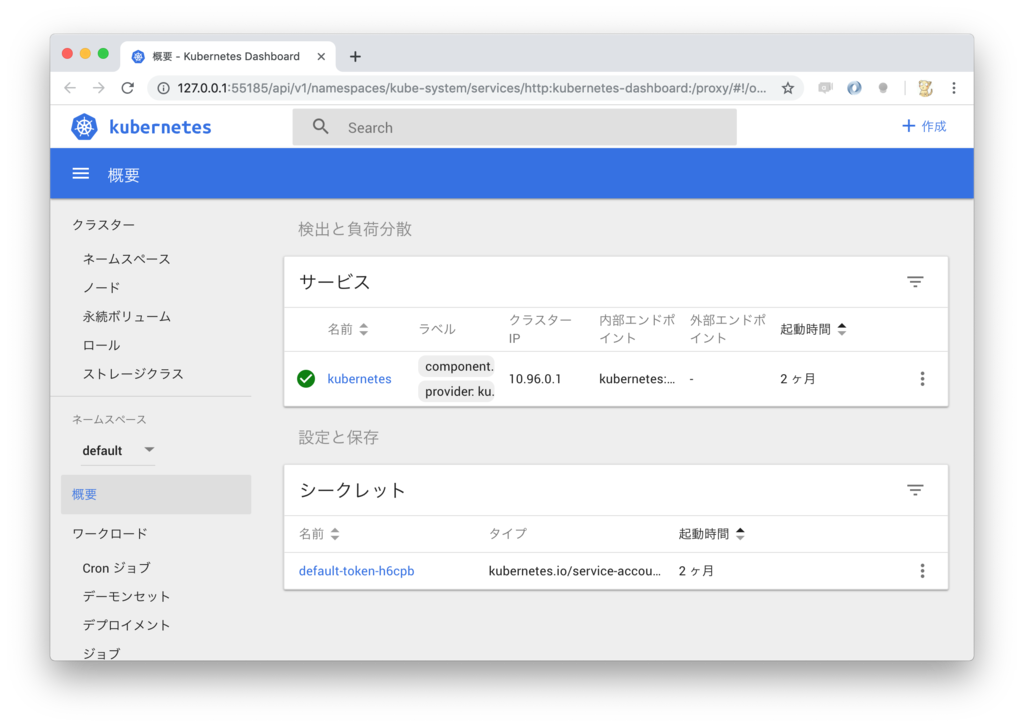This screenshot has width=1024, height=727.
Task: Click the site info icon in address bar
Action: click(163, 88)
